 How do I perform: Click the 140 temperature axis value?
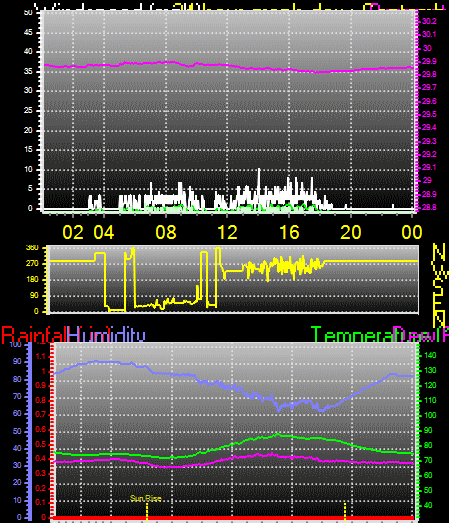[430, 356]
